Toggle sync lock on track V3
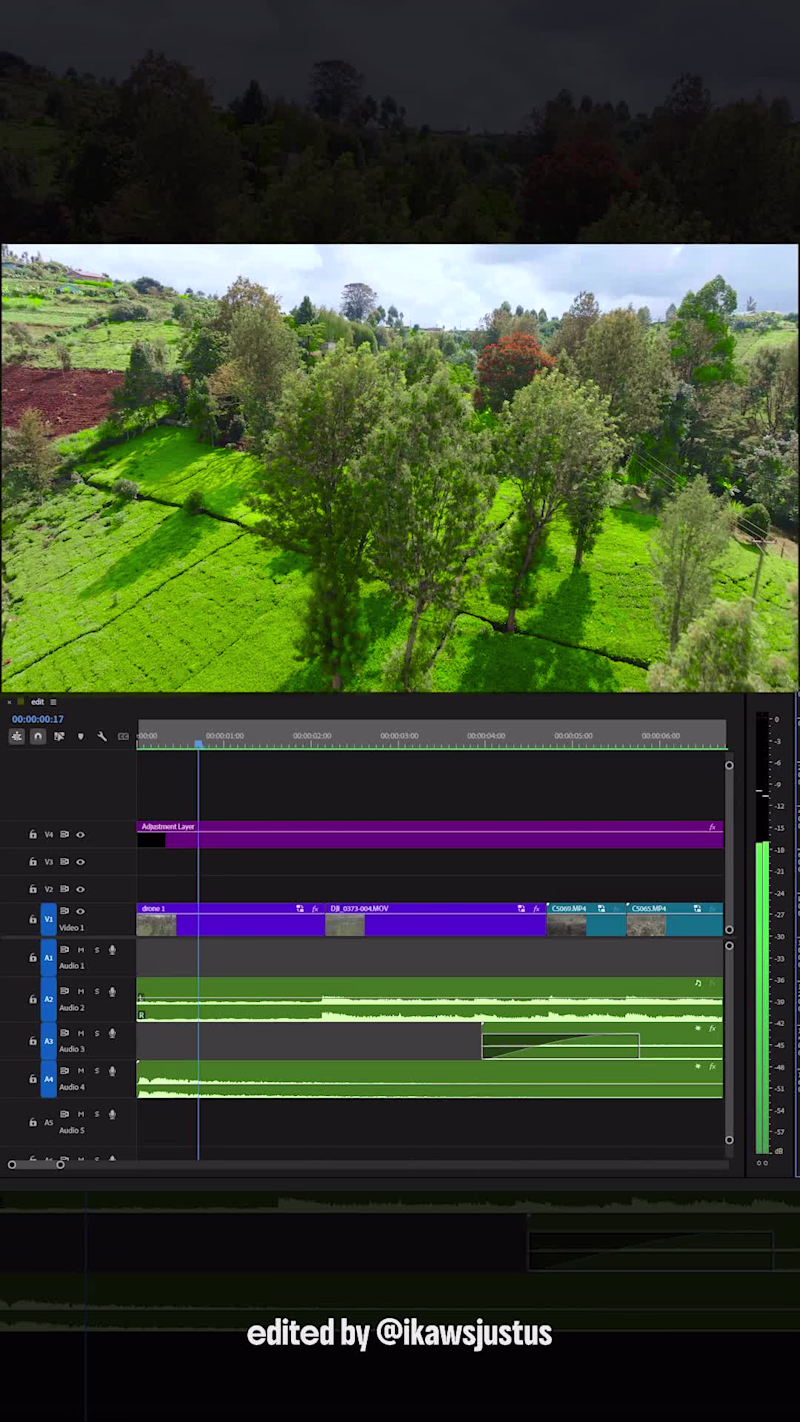Viewport: 800px width, 1422px height. point(65,861)
